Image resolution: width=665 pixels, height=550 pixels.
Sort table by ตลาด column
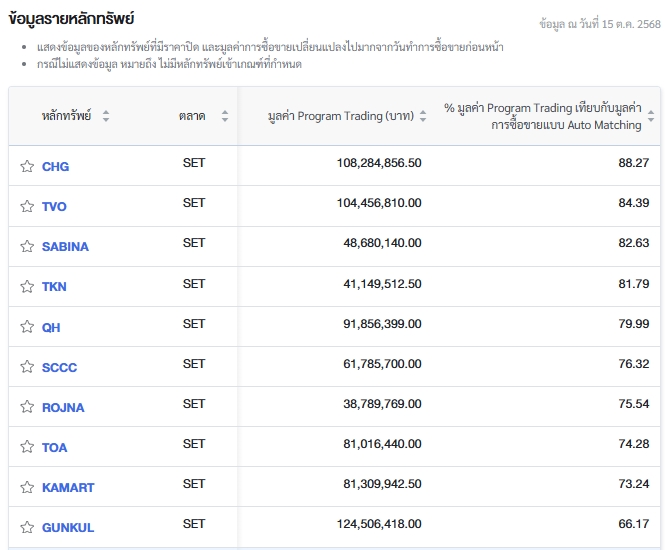click(225, 116)
